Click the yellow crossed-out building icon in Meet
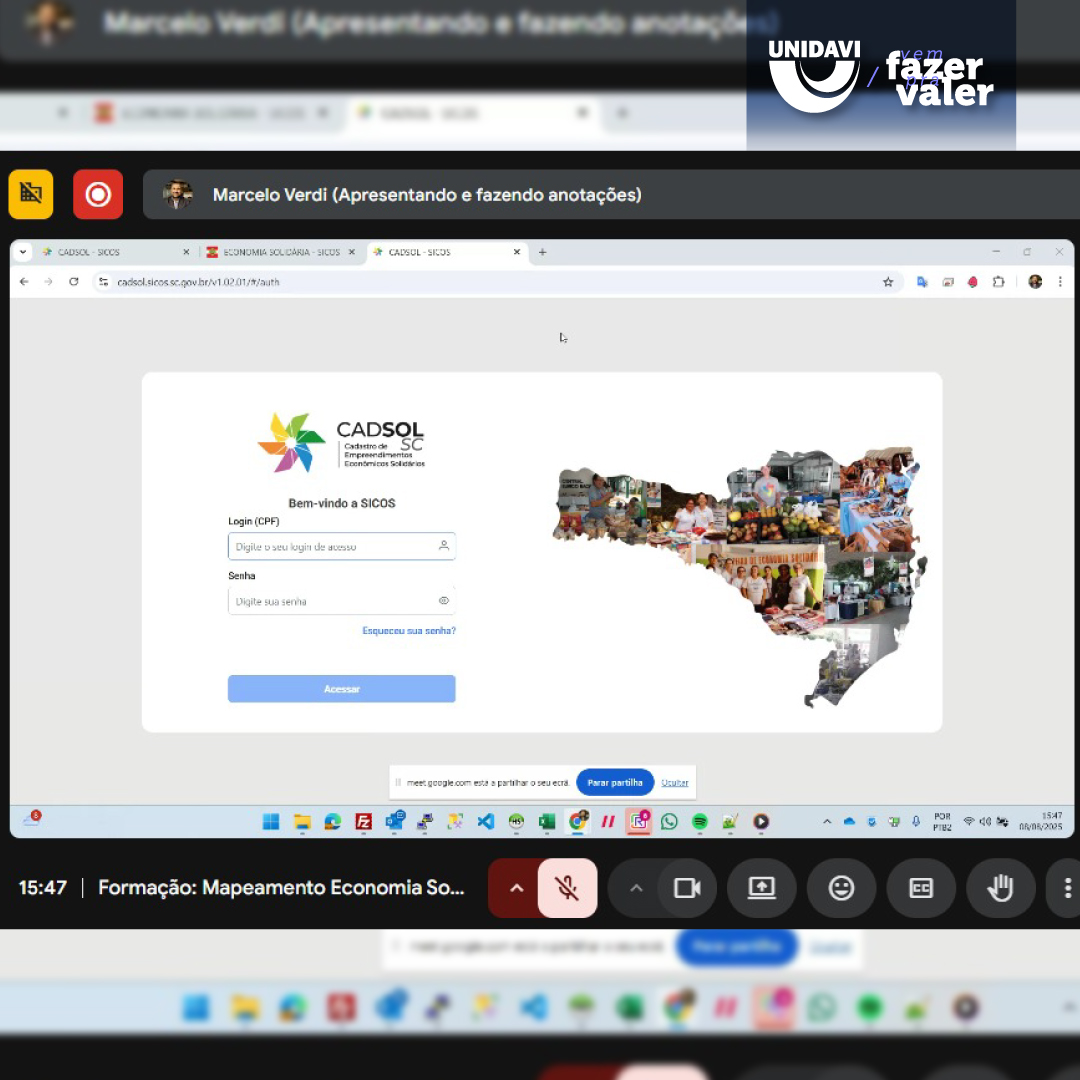Screen dimensions: 1080x1080 (31, 194)
